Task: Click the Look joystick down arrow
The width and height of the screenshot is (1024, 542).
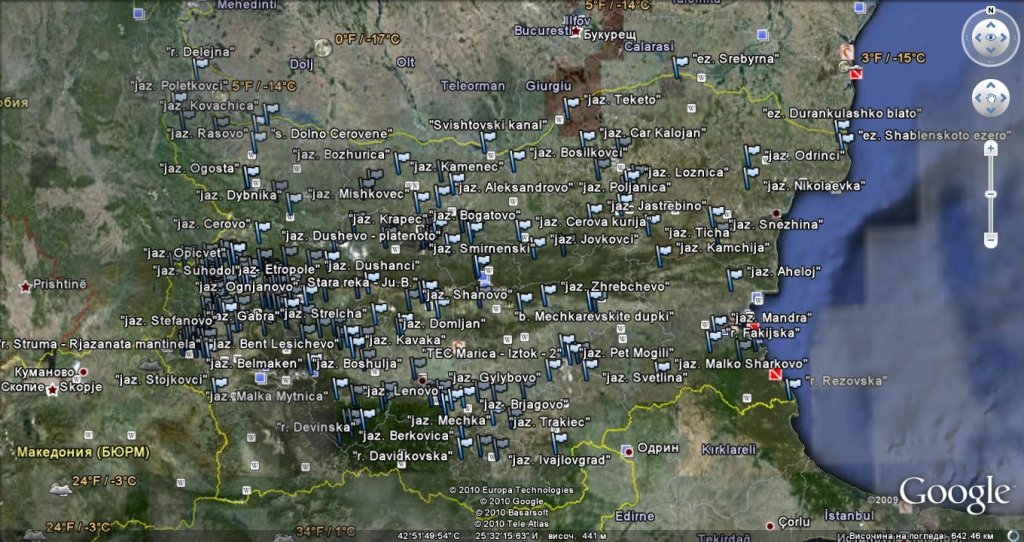Action: point(991,50)
